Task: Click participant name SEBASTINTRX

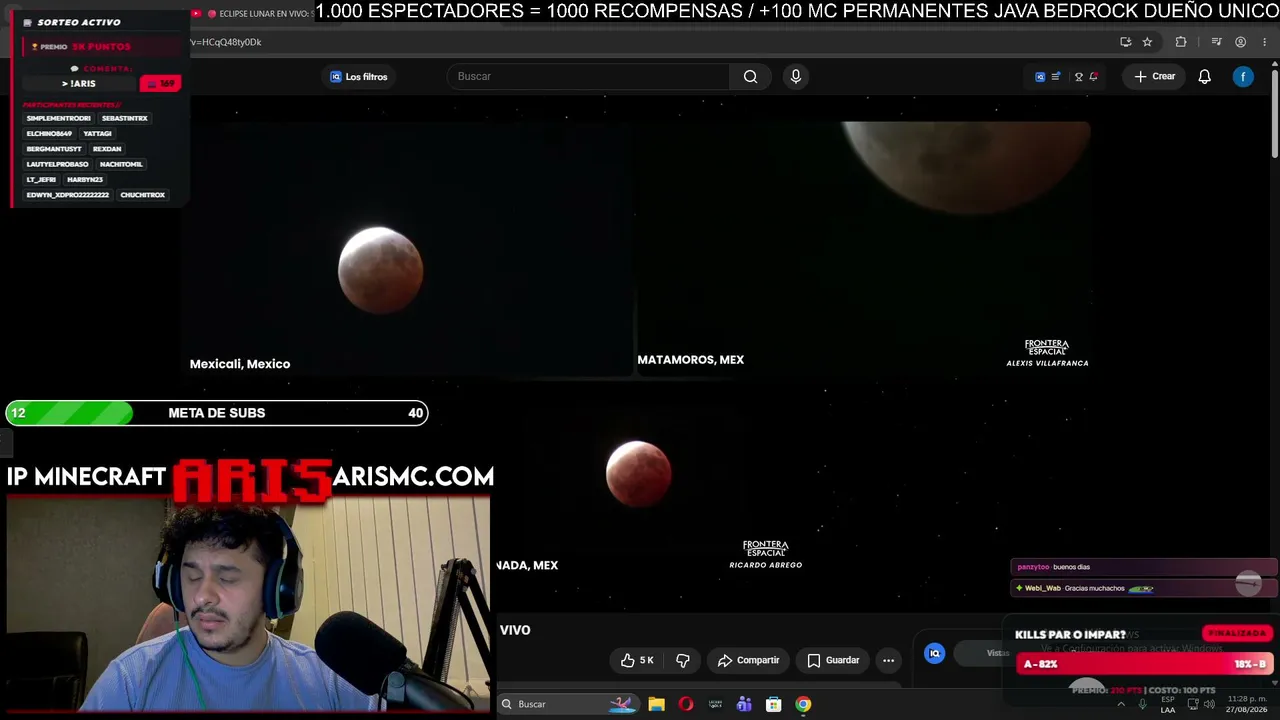Action: [125, 118]
